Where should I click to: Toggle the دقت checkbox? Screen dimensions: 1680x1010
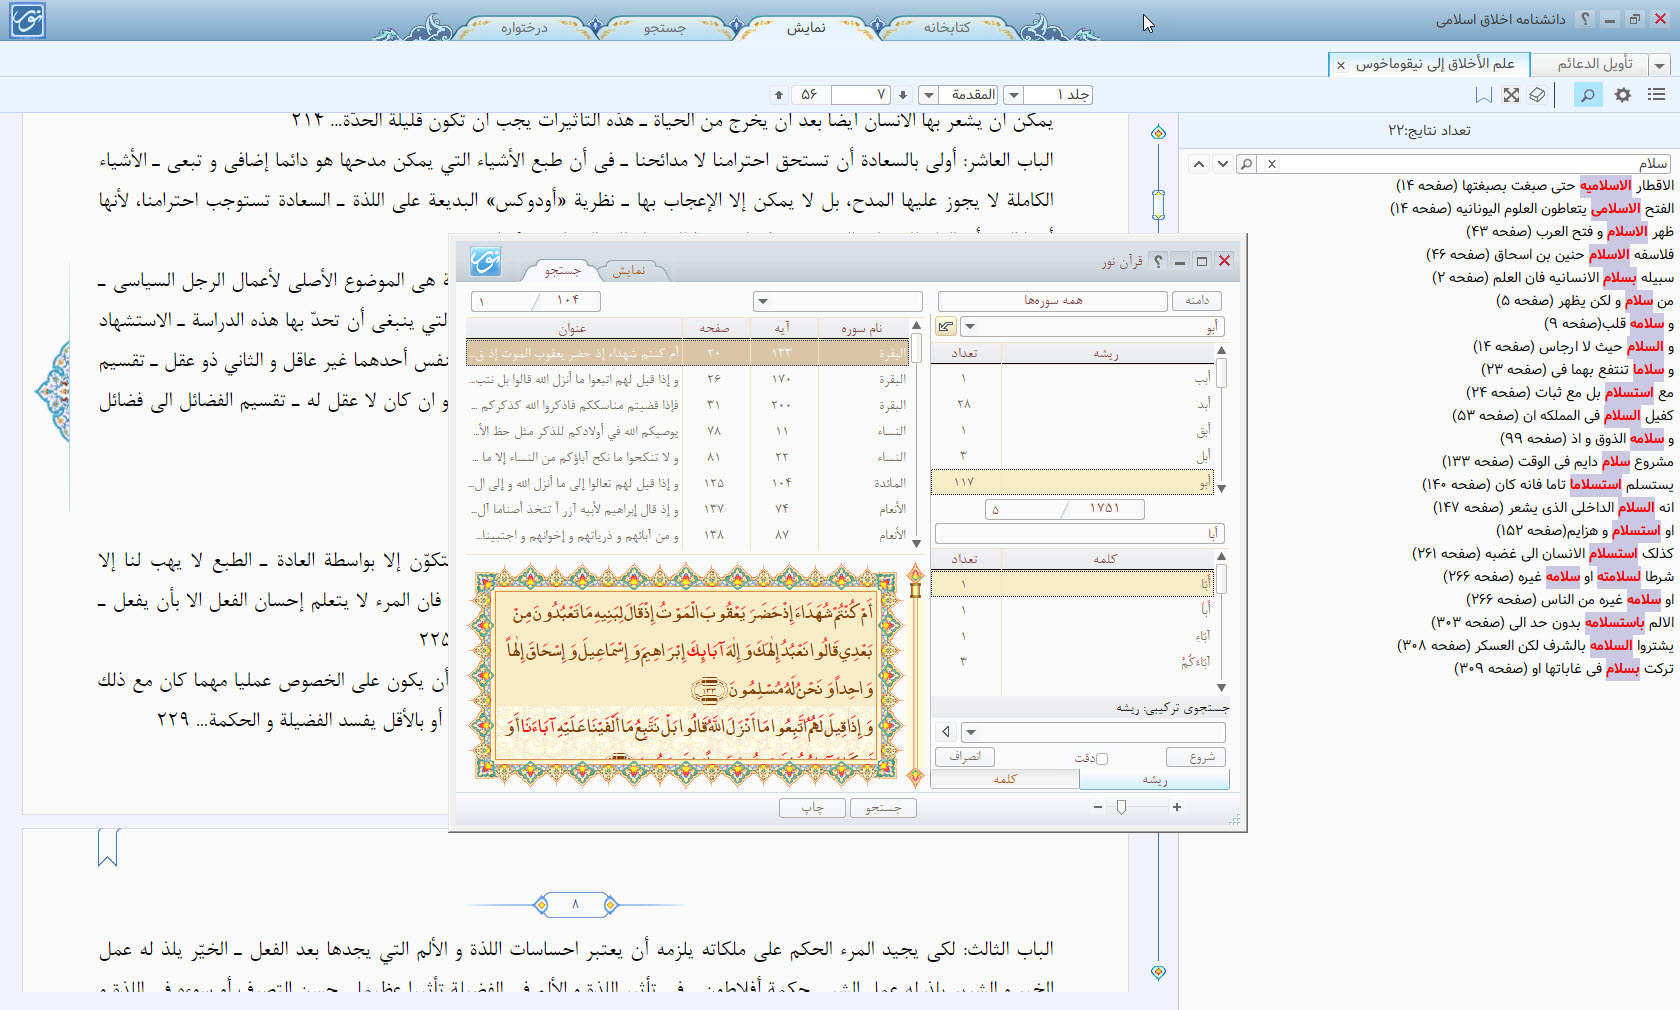[x=1102, y=759]
